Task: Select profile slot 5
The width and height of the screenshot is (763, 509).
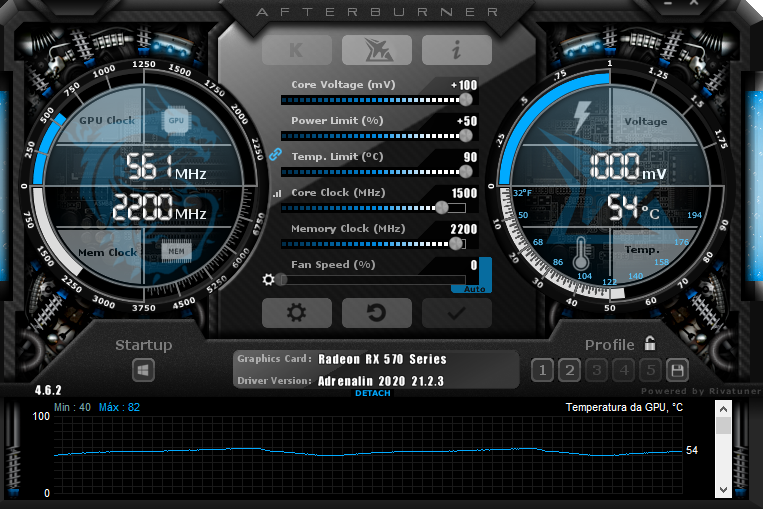Action: click(651, 371)
